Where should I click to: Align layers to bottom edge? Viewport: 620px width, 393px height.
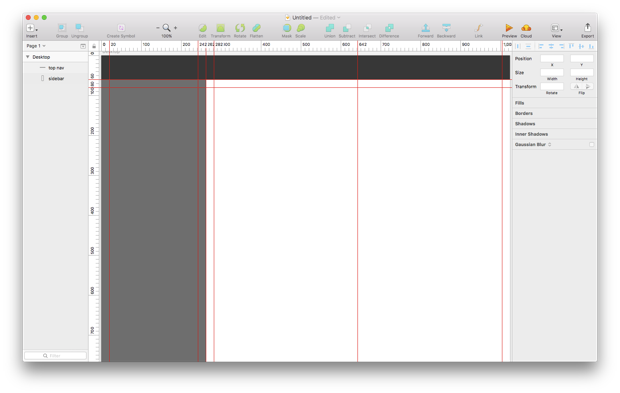click(x=592, y=46)
